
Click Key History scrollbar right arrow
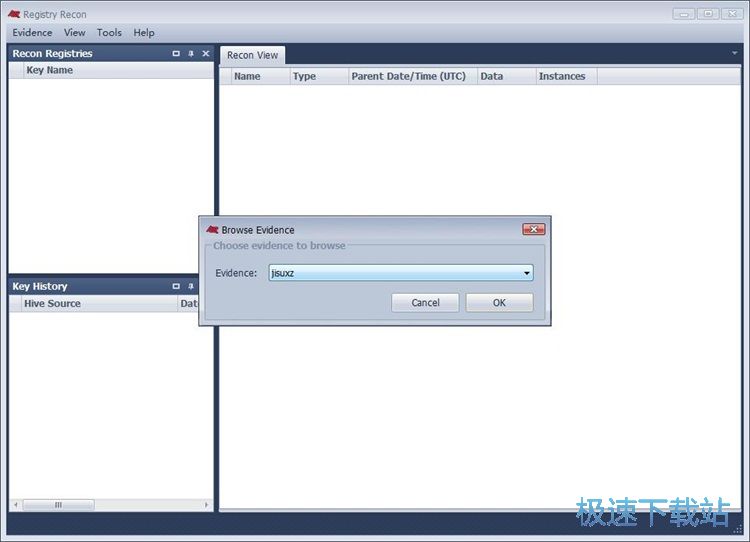click(x=206, y=505)
